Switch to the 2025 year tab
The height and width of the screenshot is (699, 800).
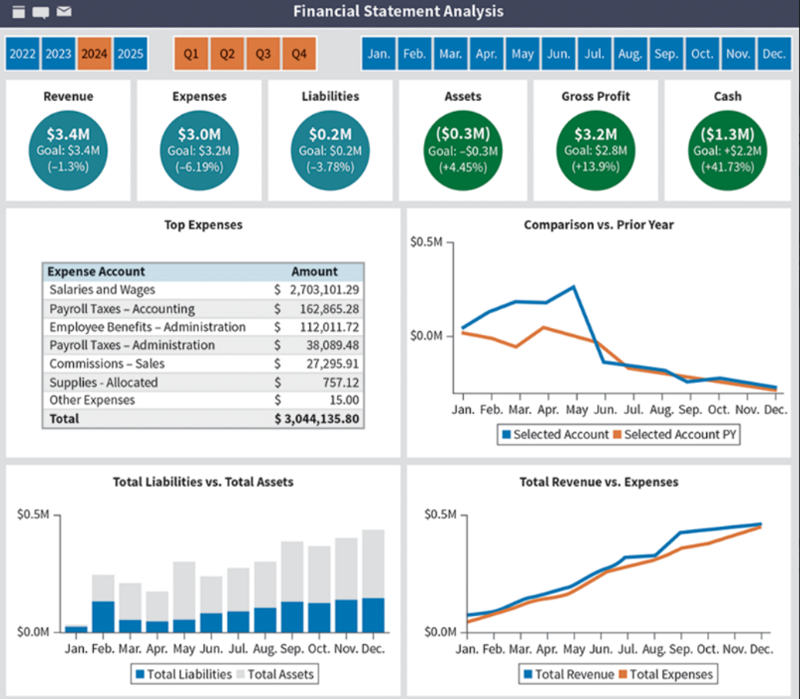tap(130, 53)
